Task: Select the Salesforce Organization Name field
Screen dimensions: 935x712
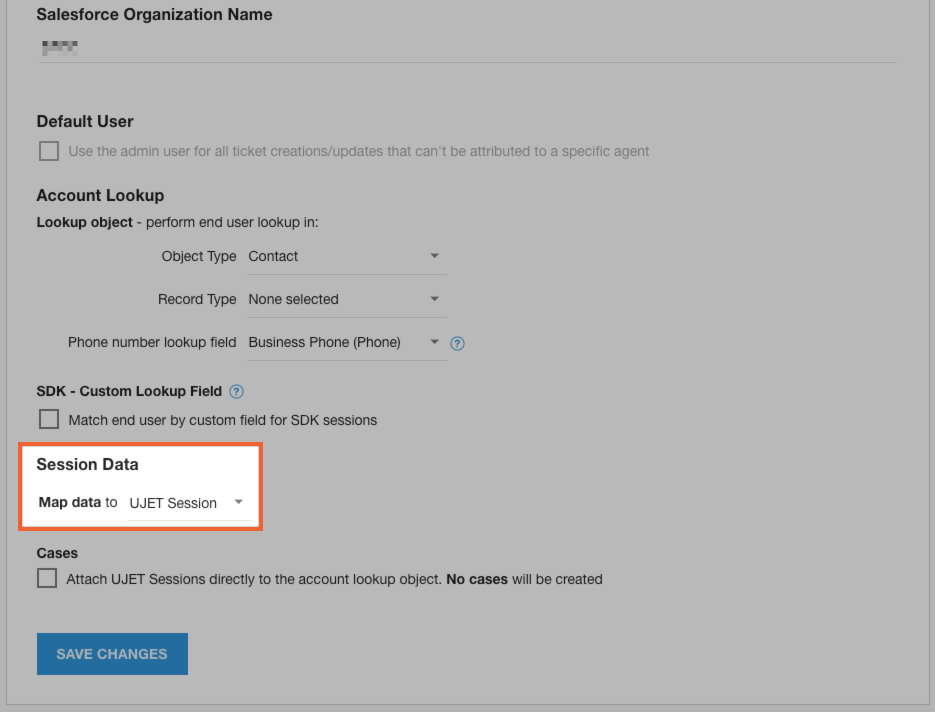Action: click(467, 47)
